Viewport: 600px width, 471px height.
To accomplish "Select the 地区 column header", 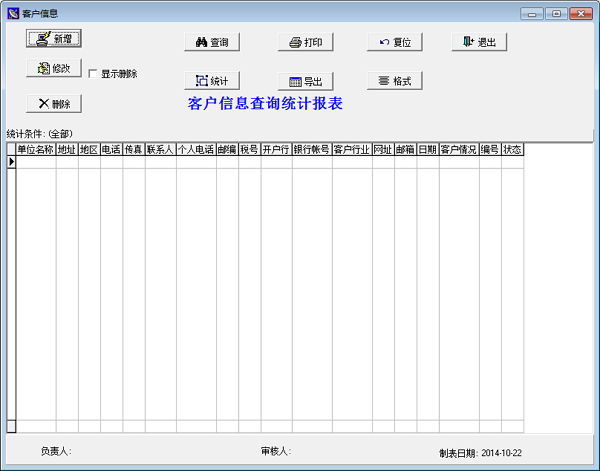I will coord(89,149).
